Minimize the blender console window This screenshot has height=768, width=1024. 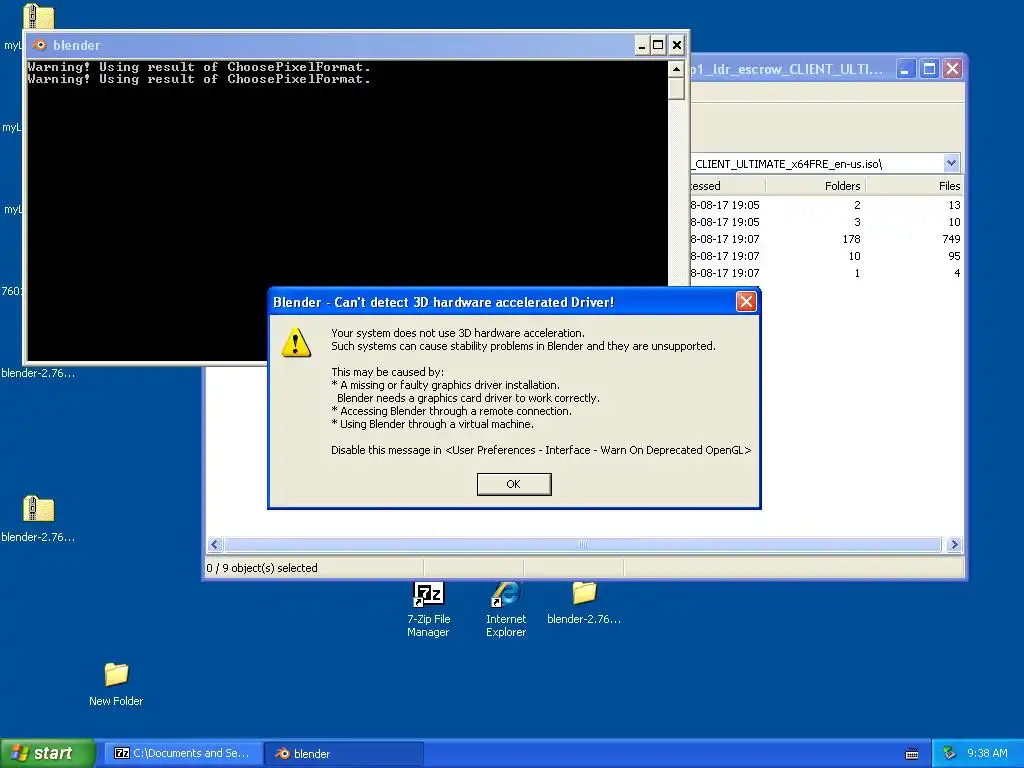[641, 45]
